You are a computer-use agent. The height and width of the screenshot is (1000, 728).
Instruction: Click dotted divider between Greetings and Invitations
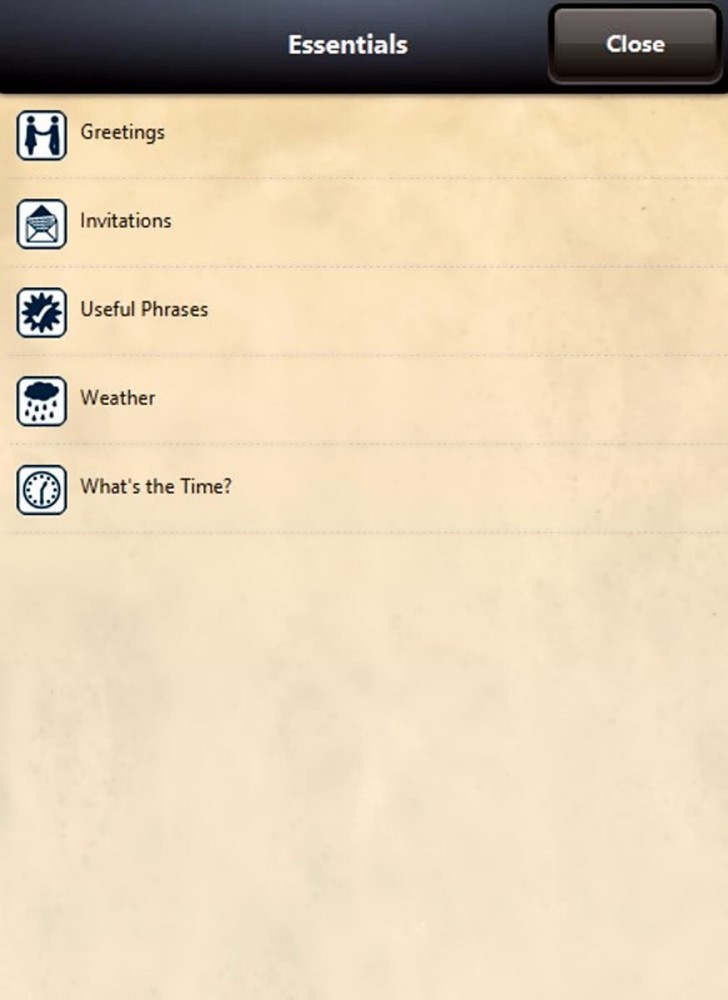[364, 179]
